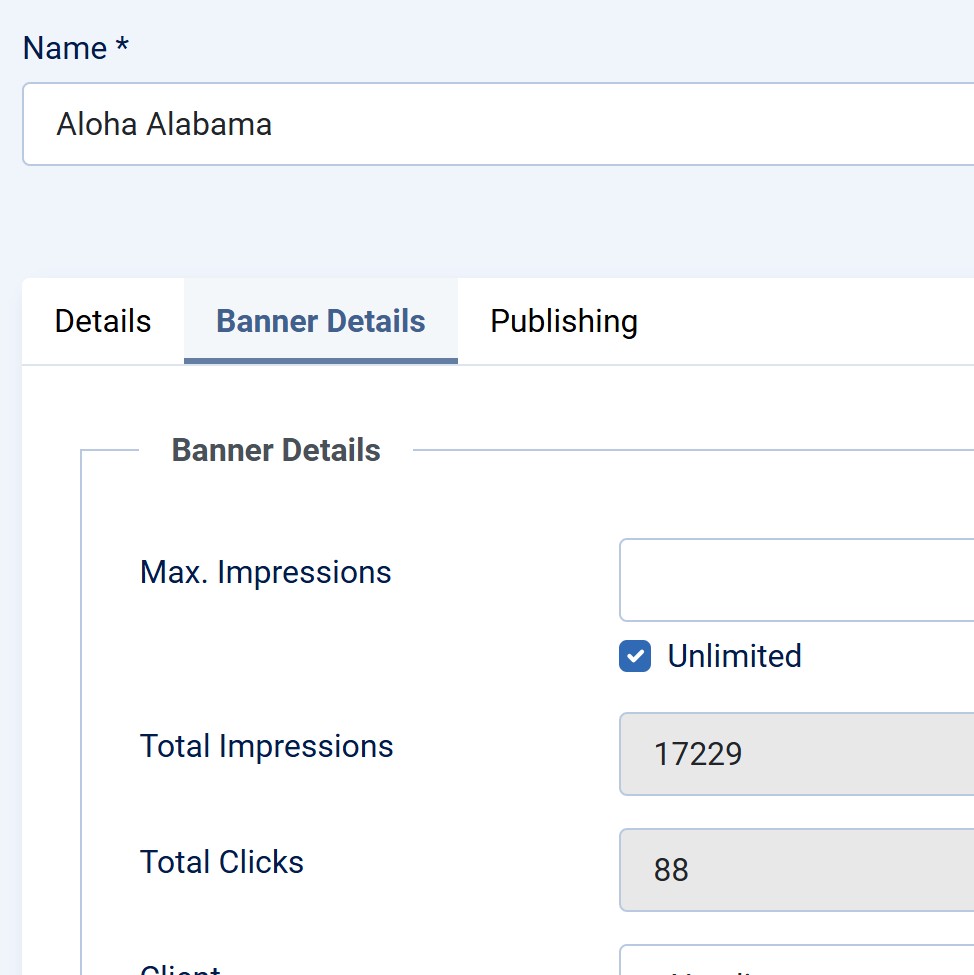Click the Total Clicks label
Image resolution: width=974 pixels, height=975 pixels.
(x=221, y=862)
